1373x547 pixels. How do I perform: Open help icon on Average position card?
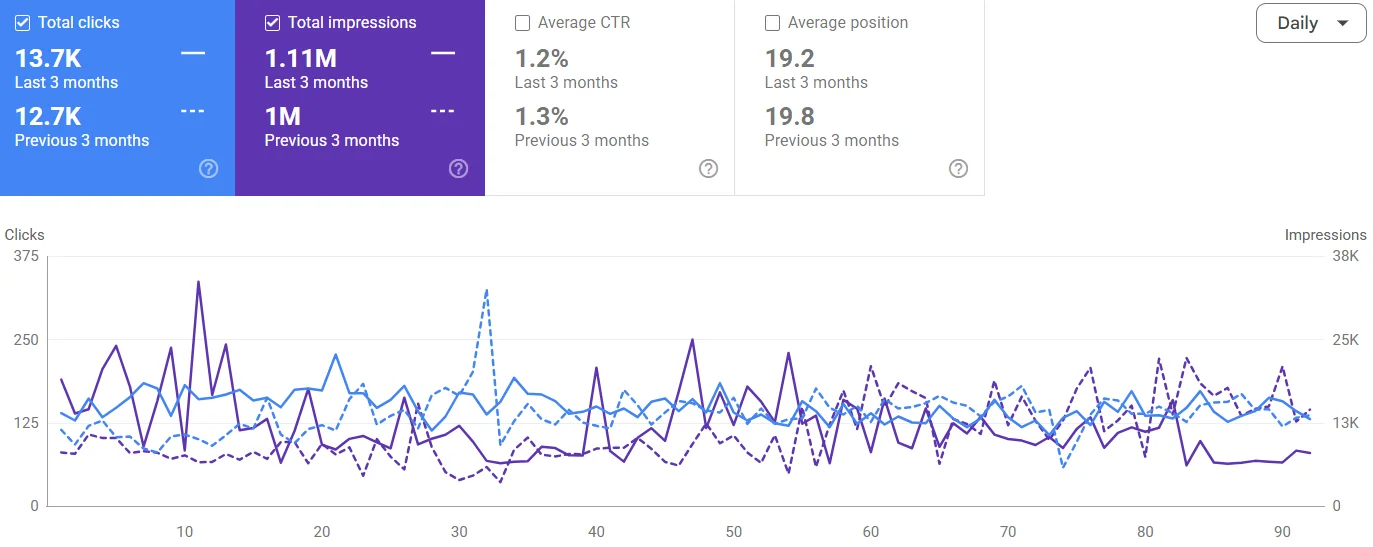pyautogui.click(x=959, y=168)
